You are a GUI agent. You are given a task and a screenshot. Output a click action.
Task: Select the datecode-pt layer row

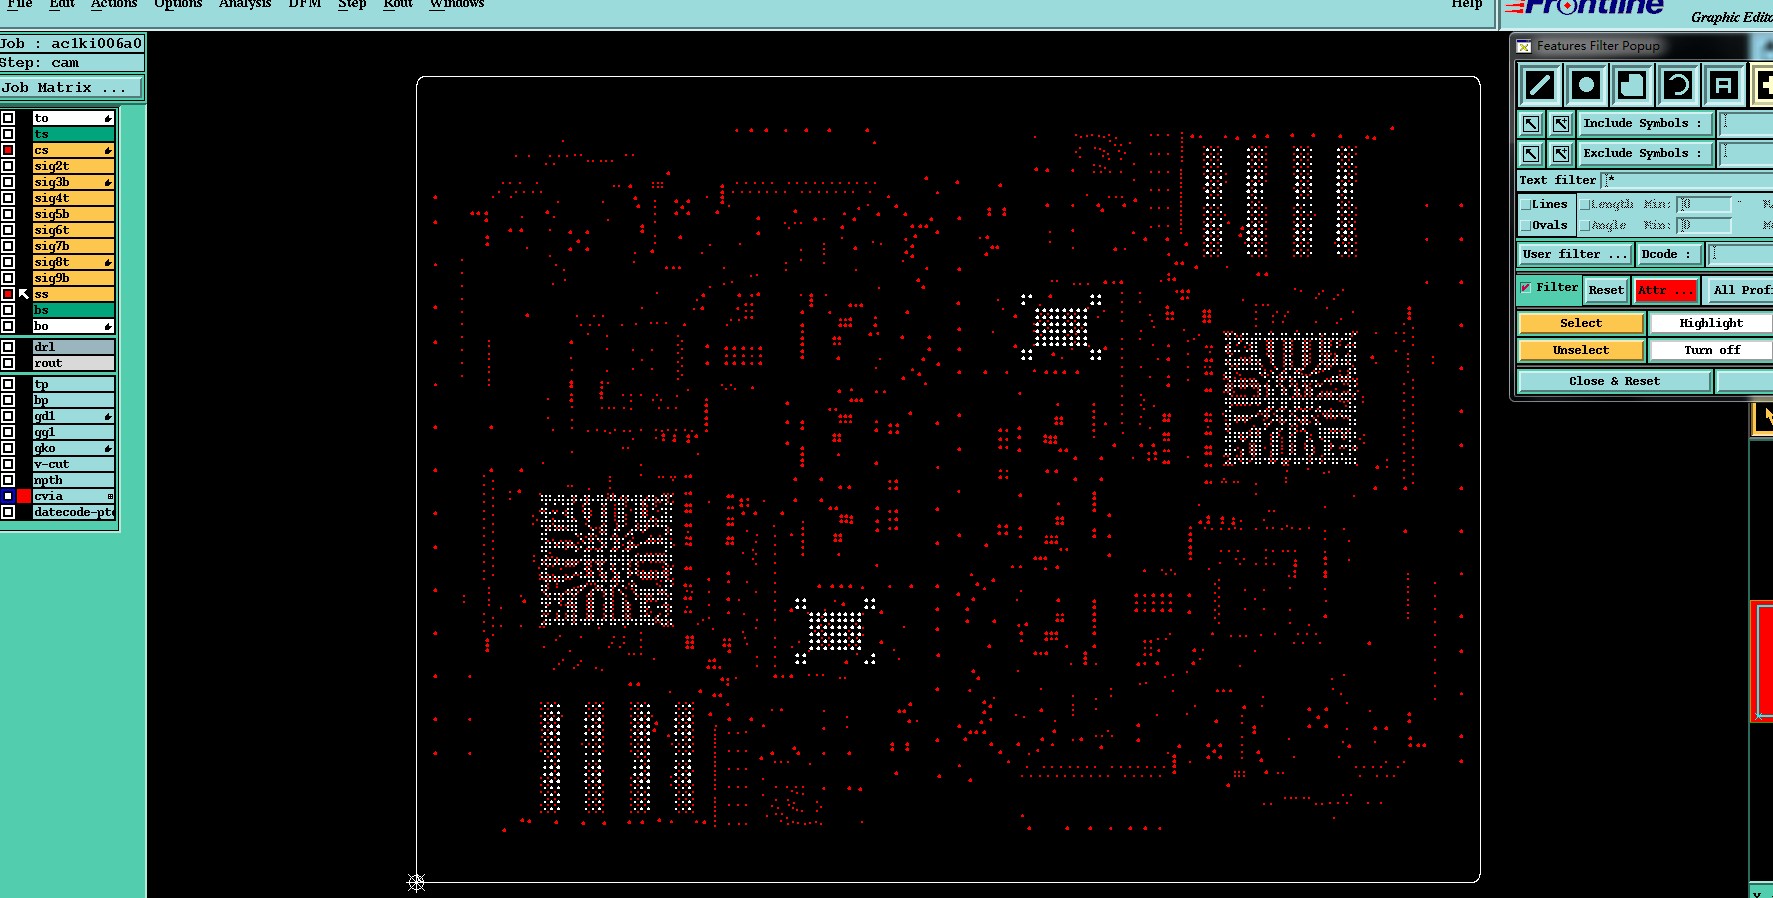(74, 512)
